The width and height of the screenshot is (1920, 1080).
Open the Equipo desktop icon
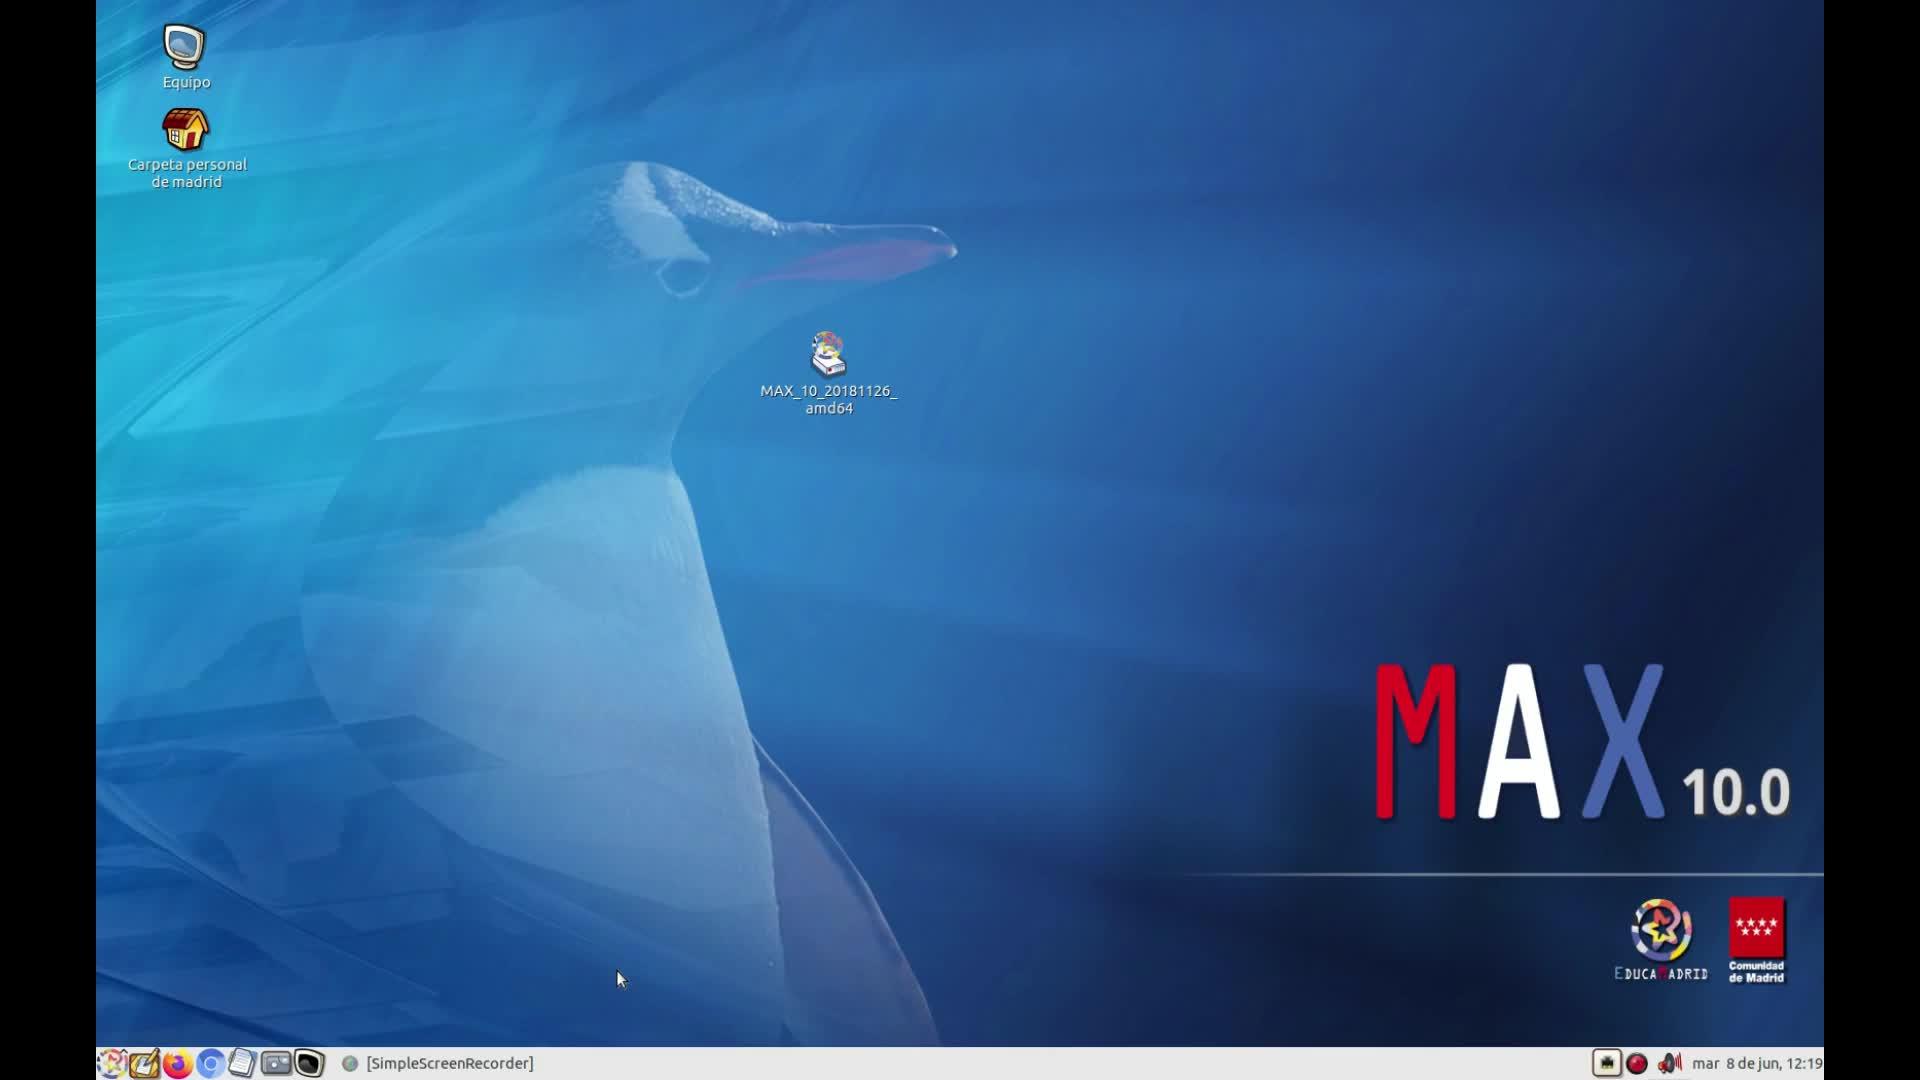(185, 47)
